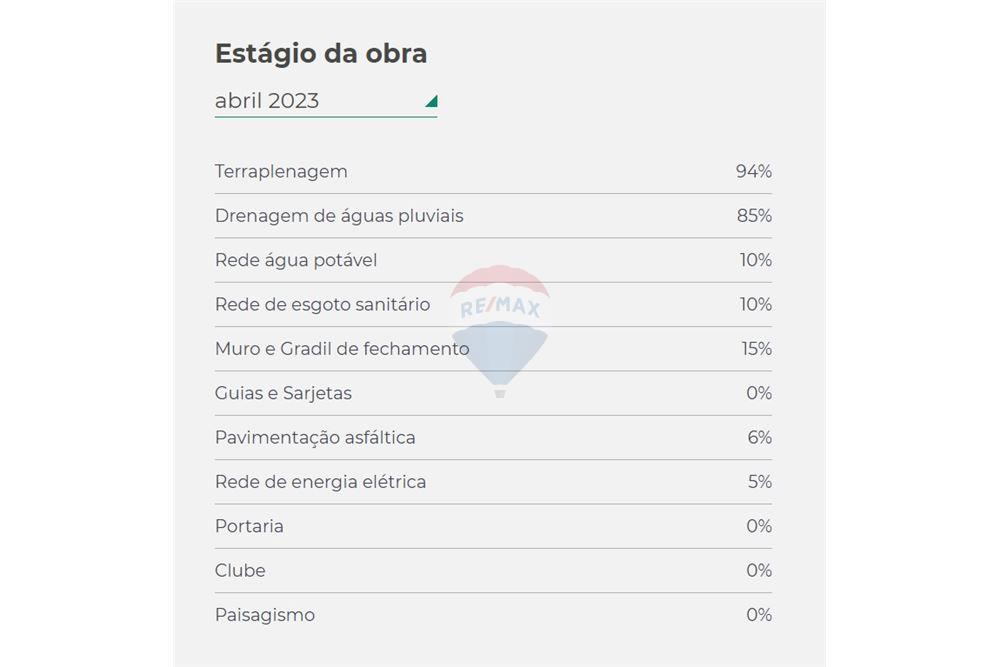Click the 94% Terraplenagem progress value
The height and width of the screenshot is (667, 1000).
point(753,171)
